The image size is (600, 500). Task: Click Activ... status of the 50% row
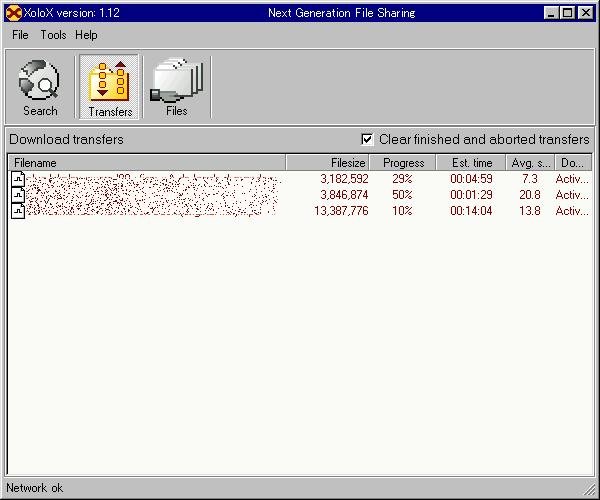[x=572, y=195]
